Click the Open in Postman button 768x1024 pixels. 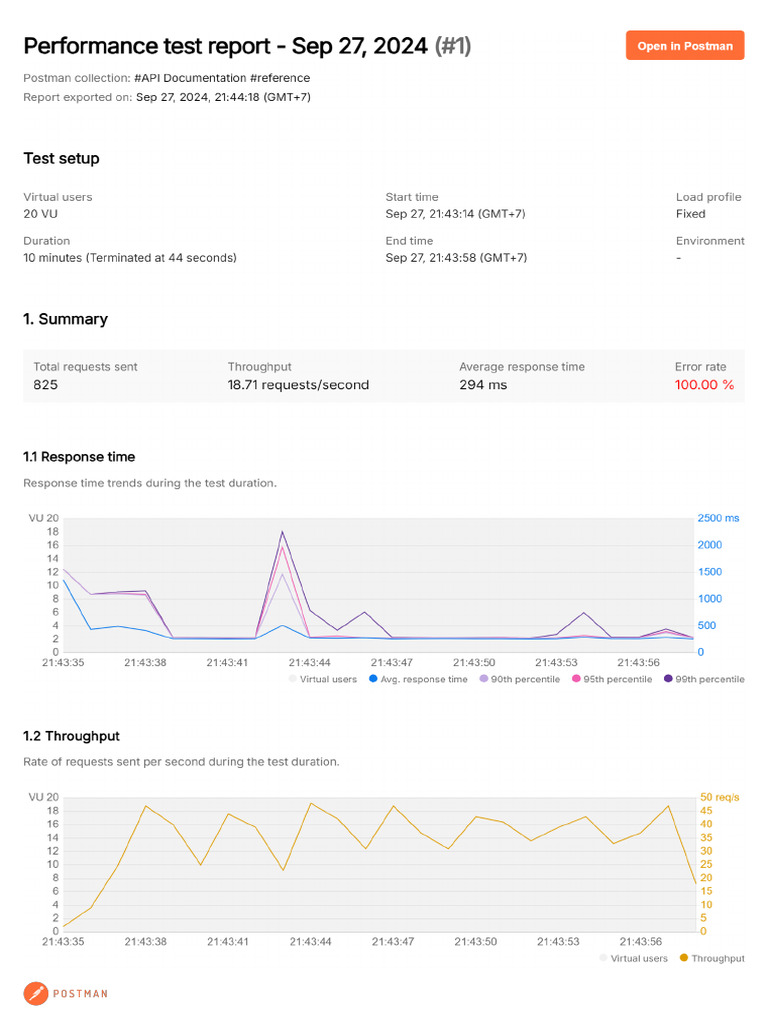click(685, 46)
